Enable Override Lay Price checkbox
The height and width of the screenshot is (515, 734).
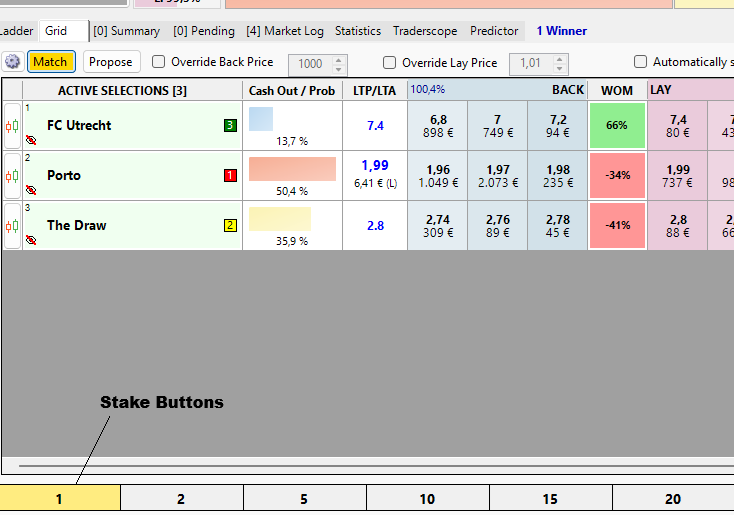(x=390, y=62)
